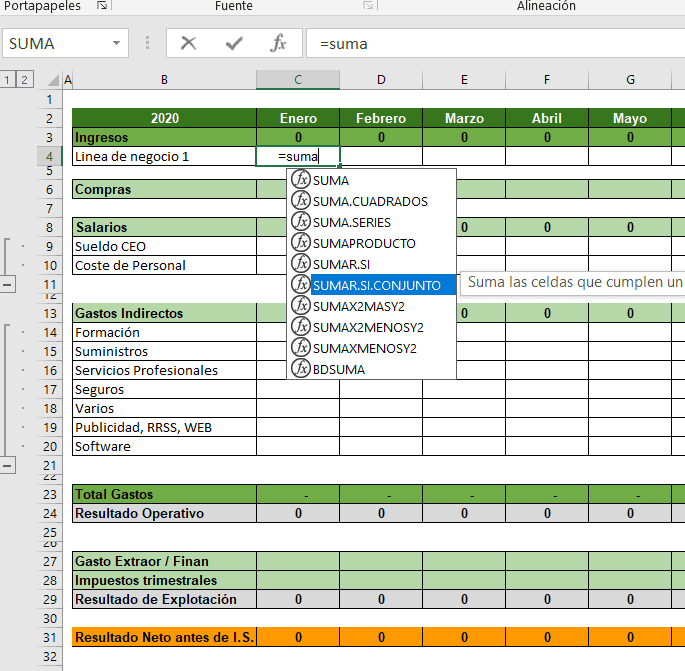
Task: Click the fx icon beside SUMA.SERIES
Action: [301, 221]
